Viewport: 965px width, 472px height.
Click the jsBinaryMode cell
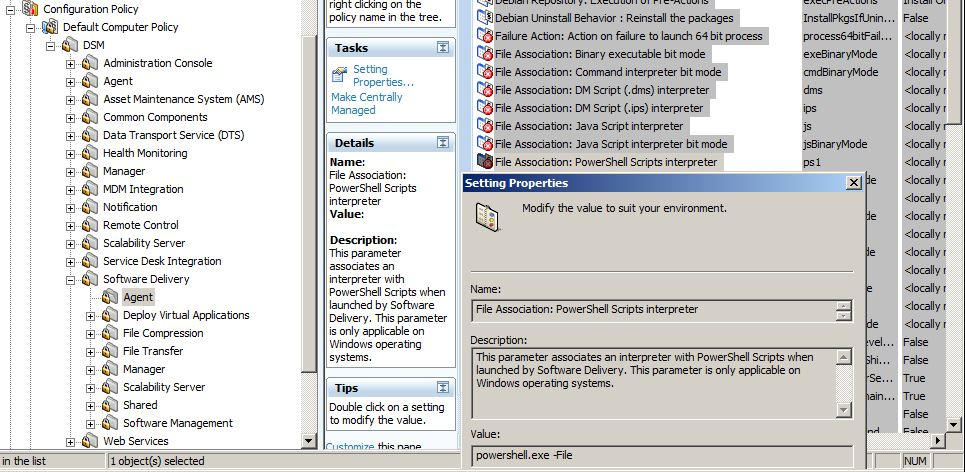pos(835,144)
